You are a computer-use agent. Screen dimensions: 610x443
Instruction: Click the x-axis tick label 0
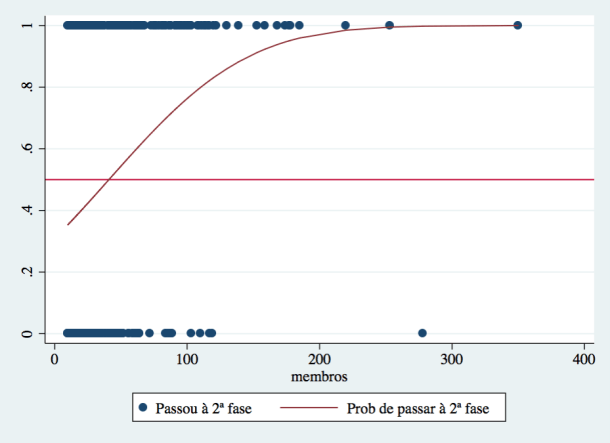click(x=55, y=360)
